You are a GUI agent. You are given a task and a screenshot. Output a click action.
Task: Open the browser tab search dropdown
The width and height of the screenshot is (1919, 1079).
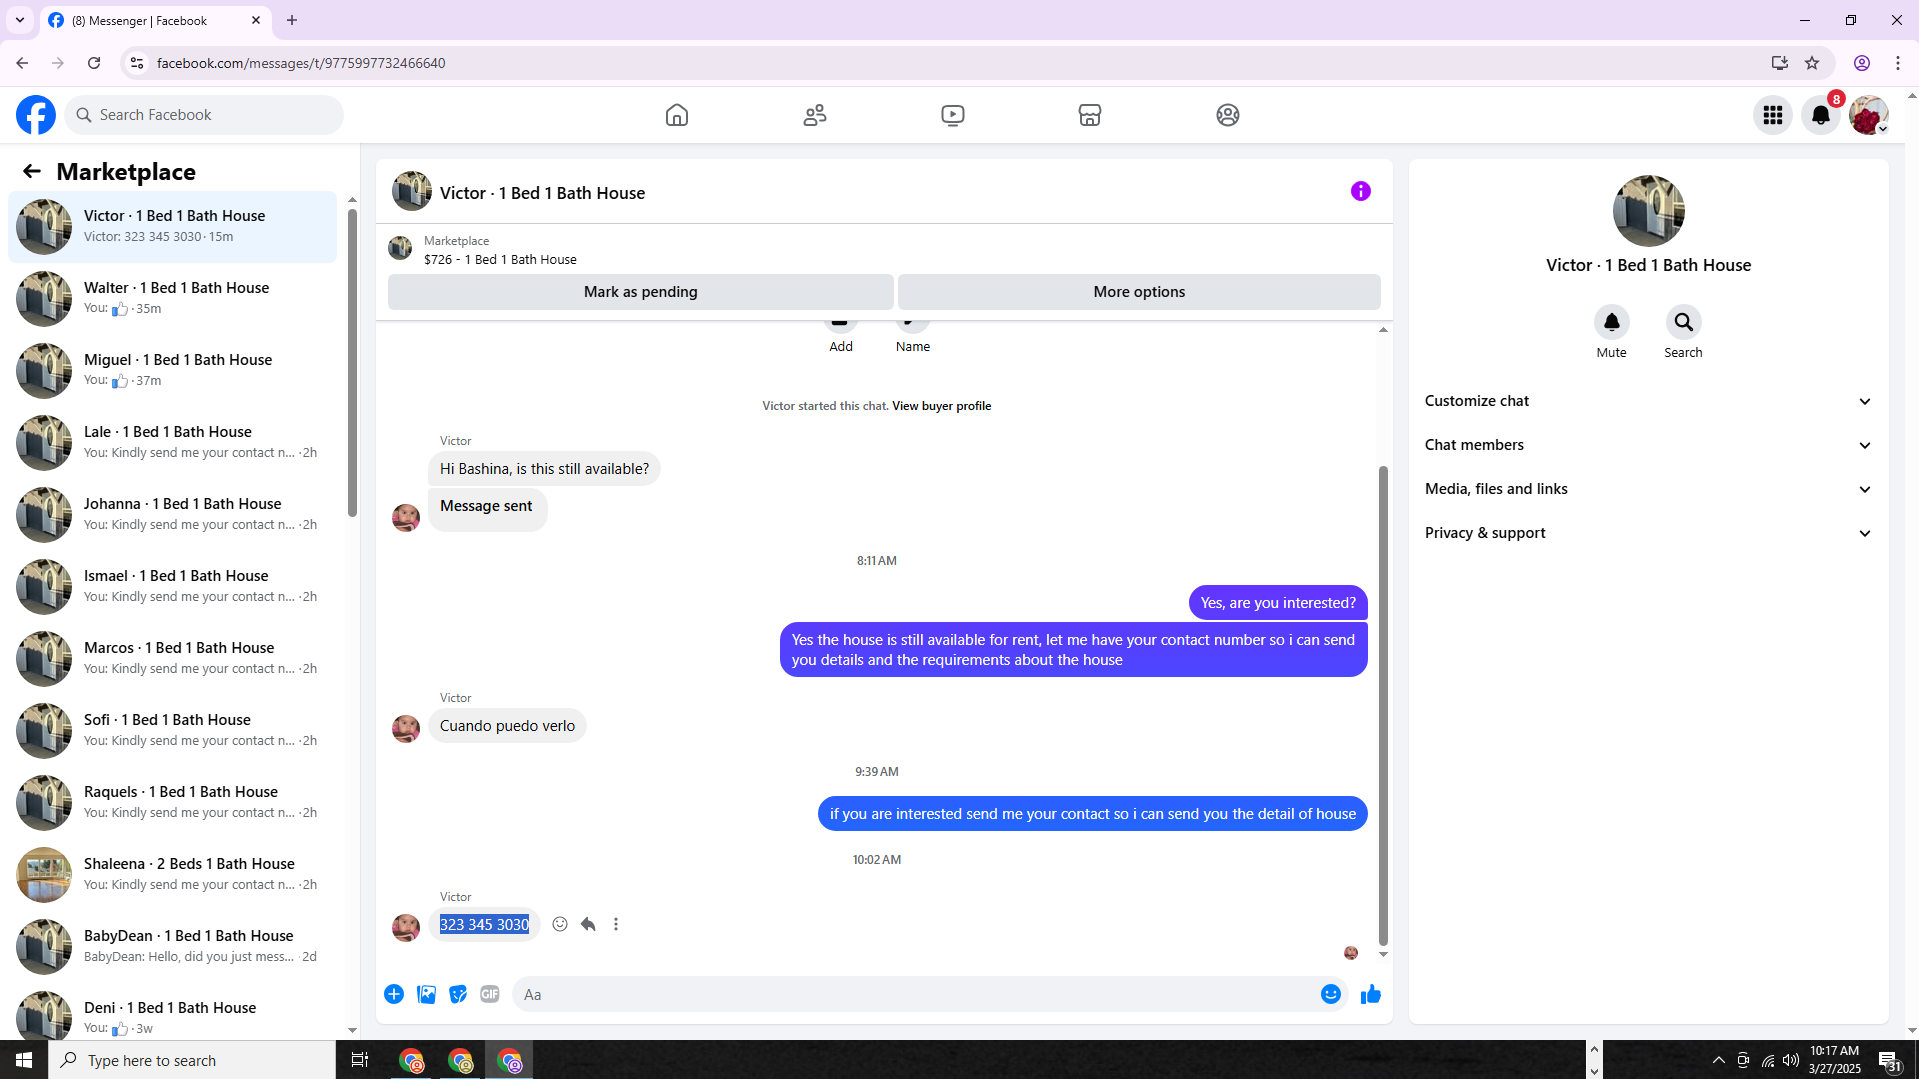click(x=20, y=20)
